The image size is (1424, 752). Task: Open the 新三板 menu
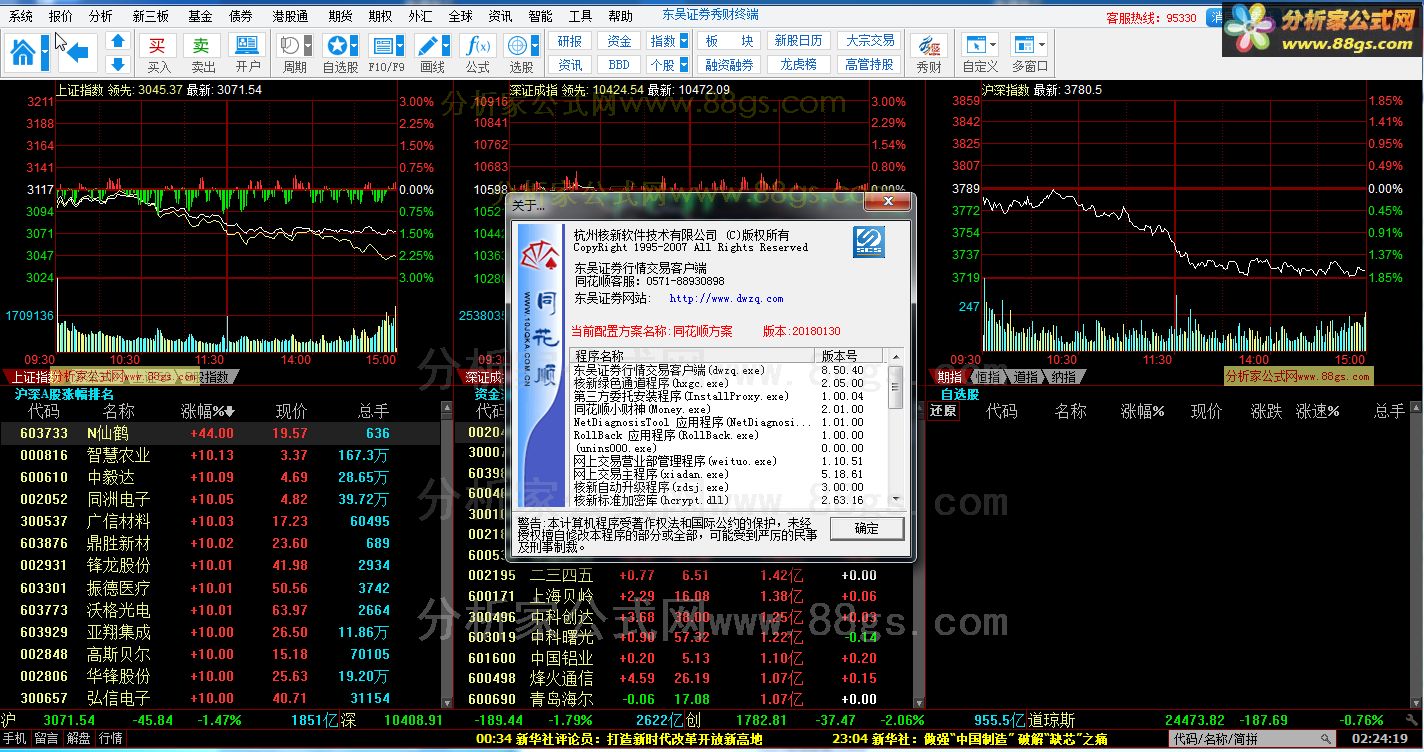150,16
